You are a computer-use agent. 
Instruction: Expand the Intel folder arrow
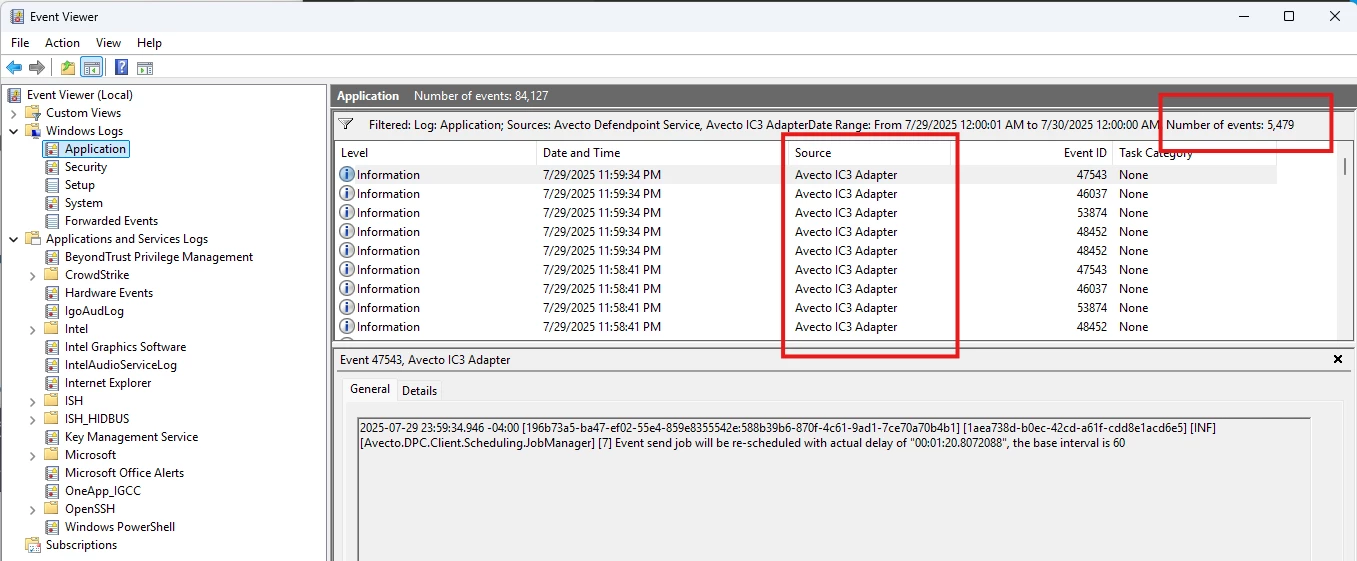33,329
